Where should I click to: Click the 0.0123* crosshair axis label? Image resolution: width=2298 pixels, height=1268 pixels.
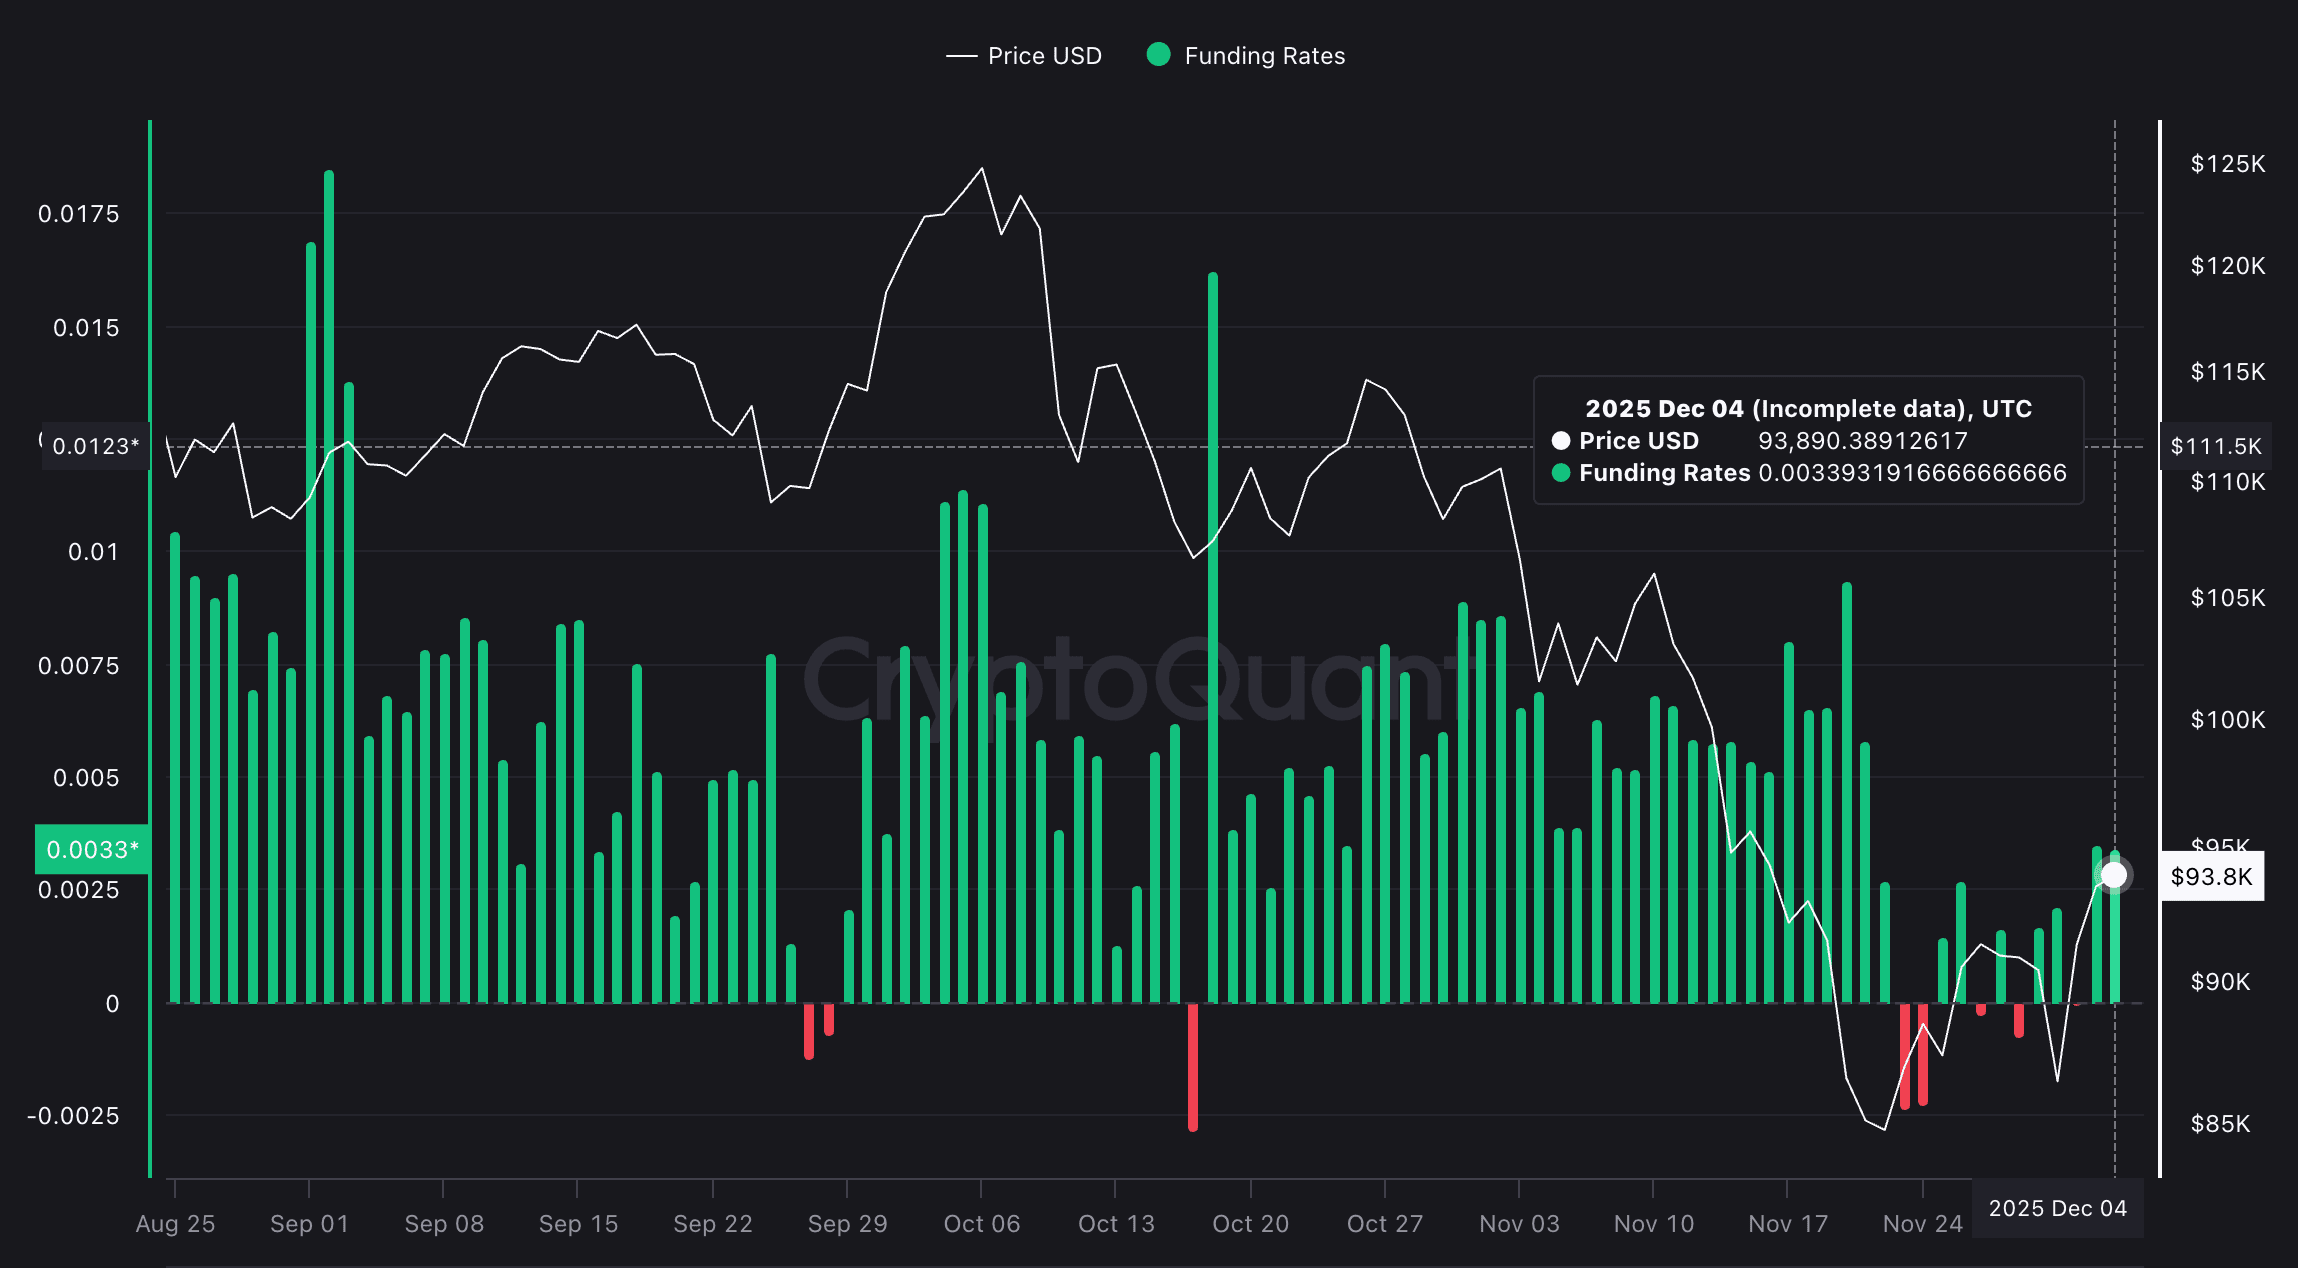pyautogui.click(x=95, y=446)
